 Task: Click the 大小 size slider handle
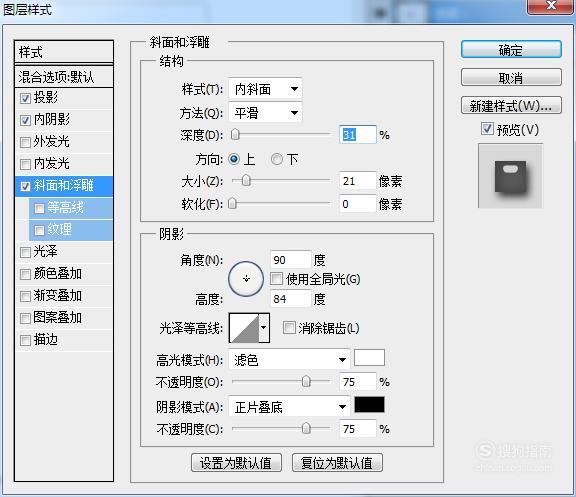pyautogui.click(x=246, y=180)
